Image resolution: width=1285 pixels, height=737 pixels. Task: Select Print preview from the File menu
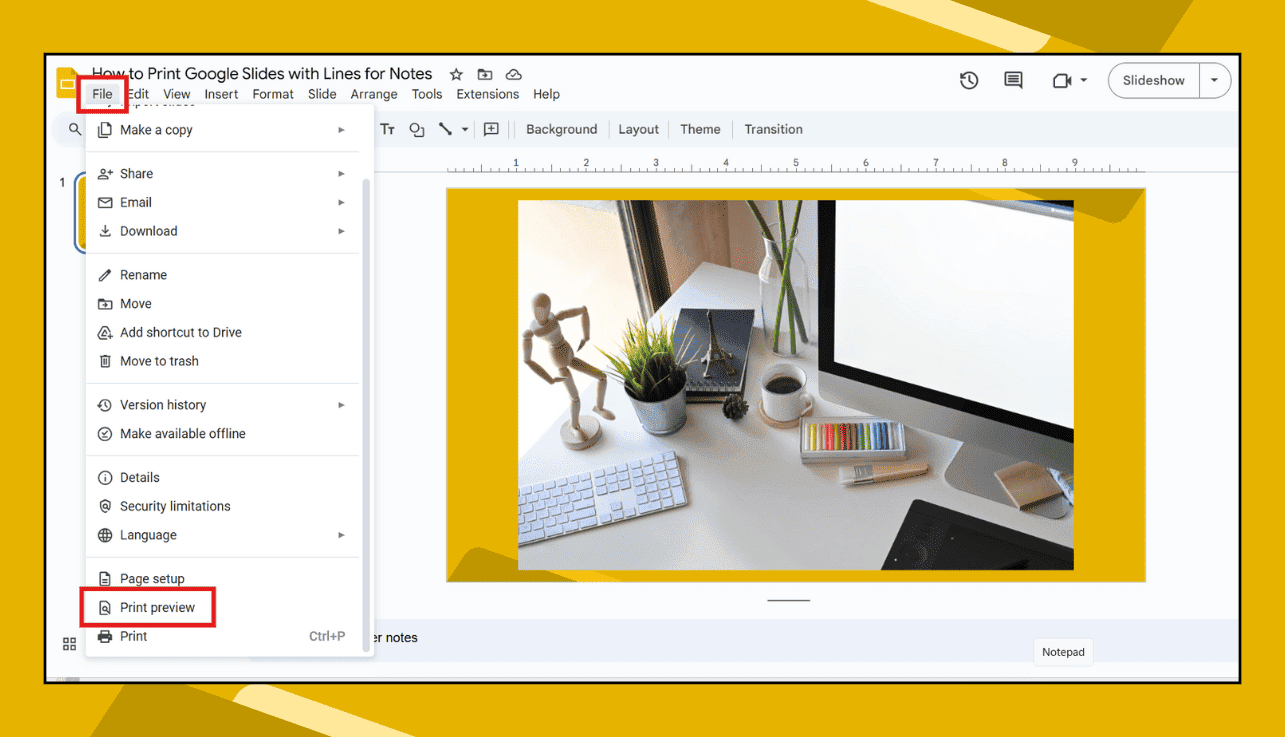pyautogui.click(x=156, y=607)
